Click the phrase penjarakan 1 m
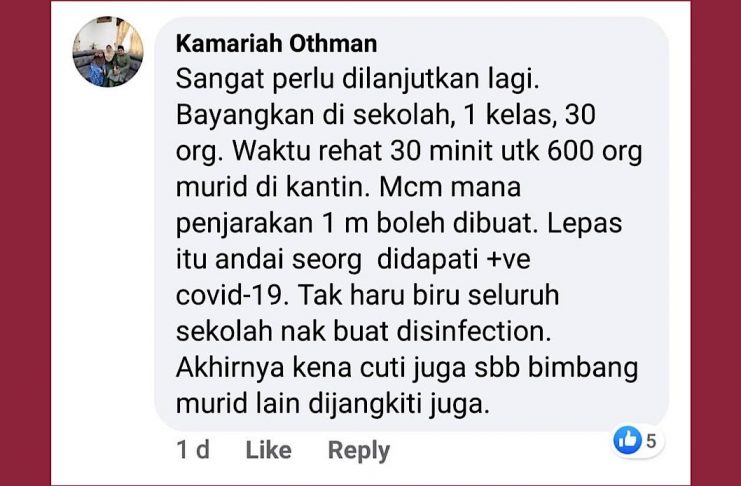Image resolution: width=741 pixels, height=486 pixels. pyautogui.click(x=272, y=224)
